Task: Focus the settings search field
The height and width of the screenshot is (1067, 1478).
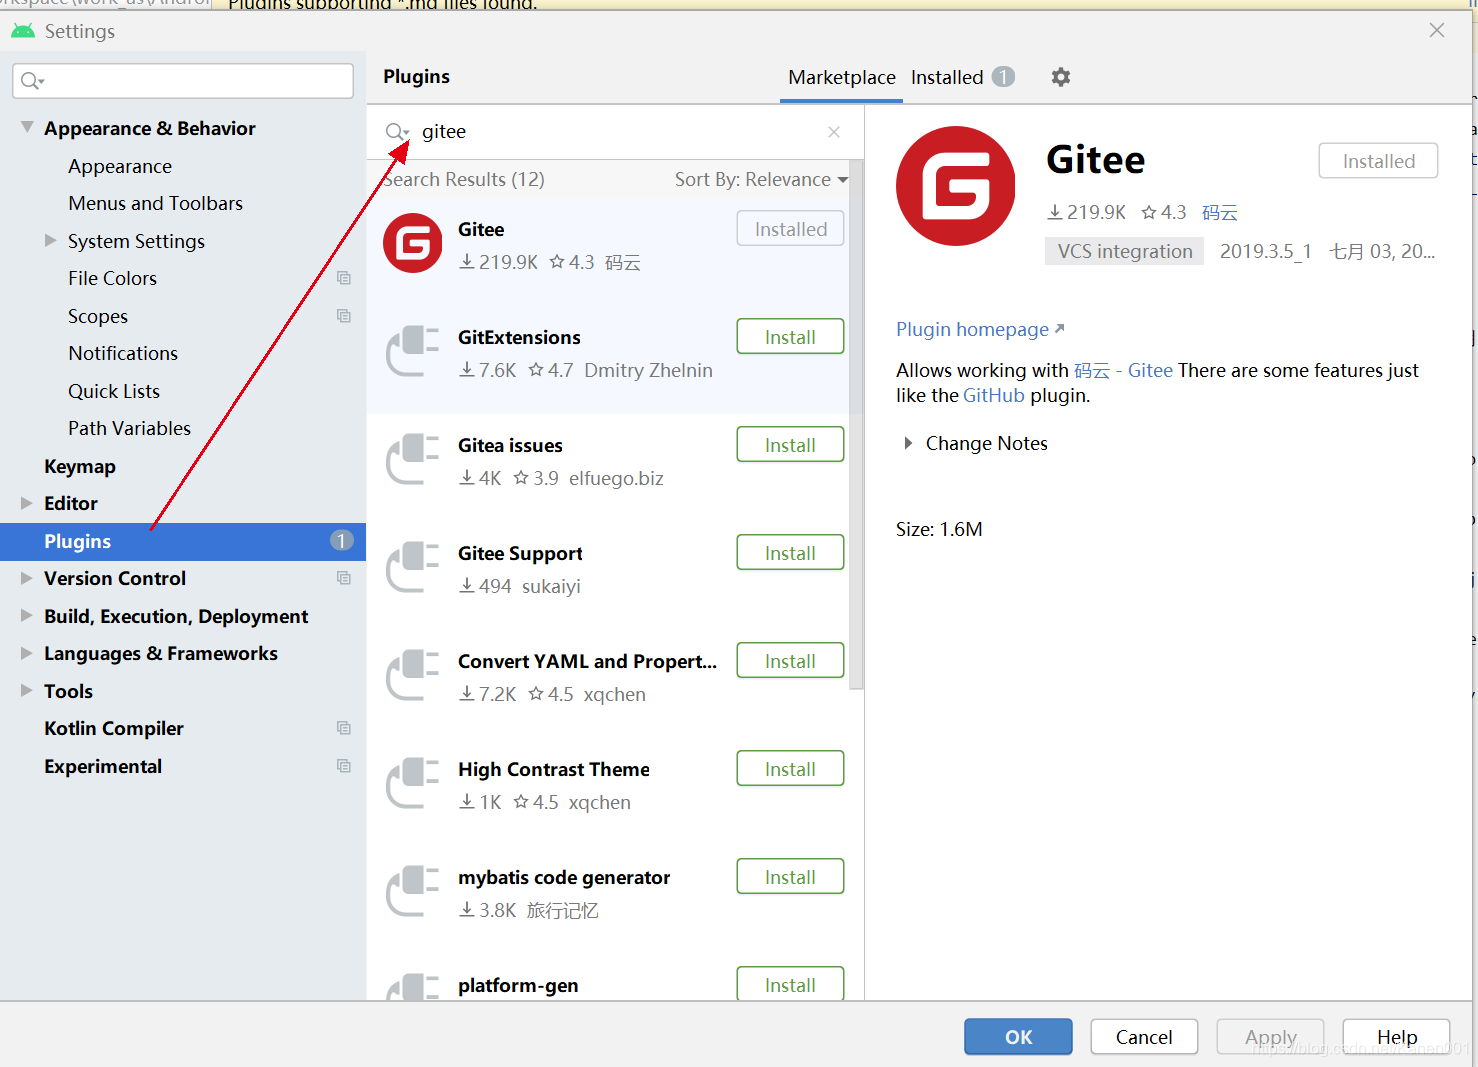Action: pyautogui.click(x=183, y=81)
